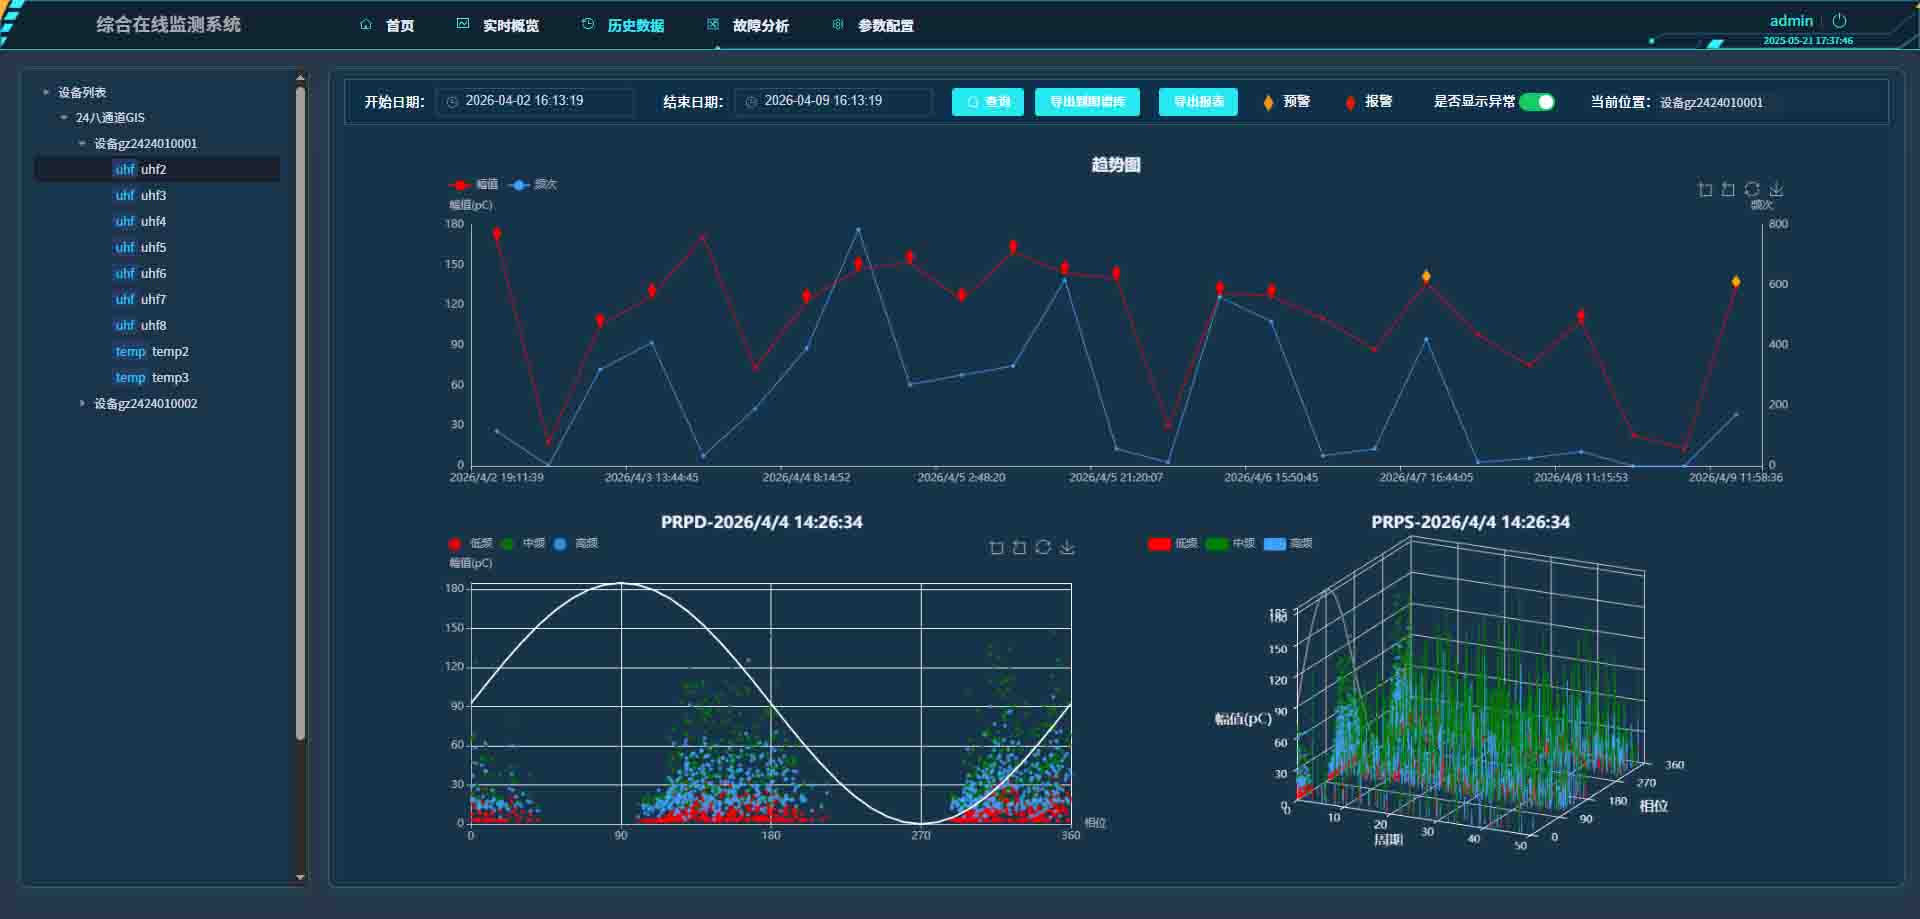Click the trend chart restore refresh icon
1920x919 pixels.
point(1752,189)
